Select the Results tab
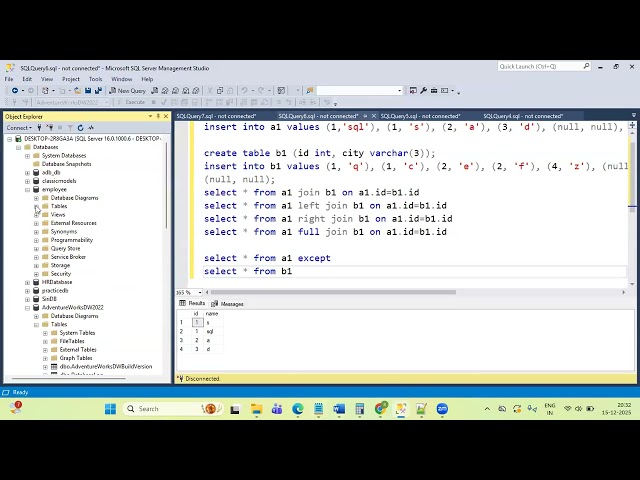 pos(193,303)
